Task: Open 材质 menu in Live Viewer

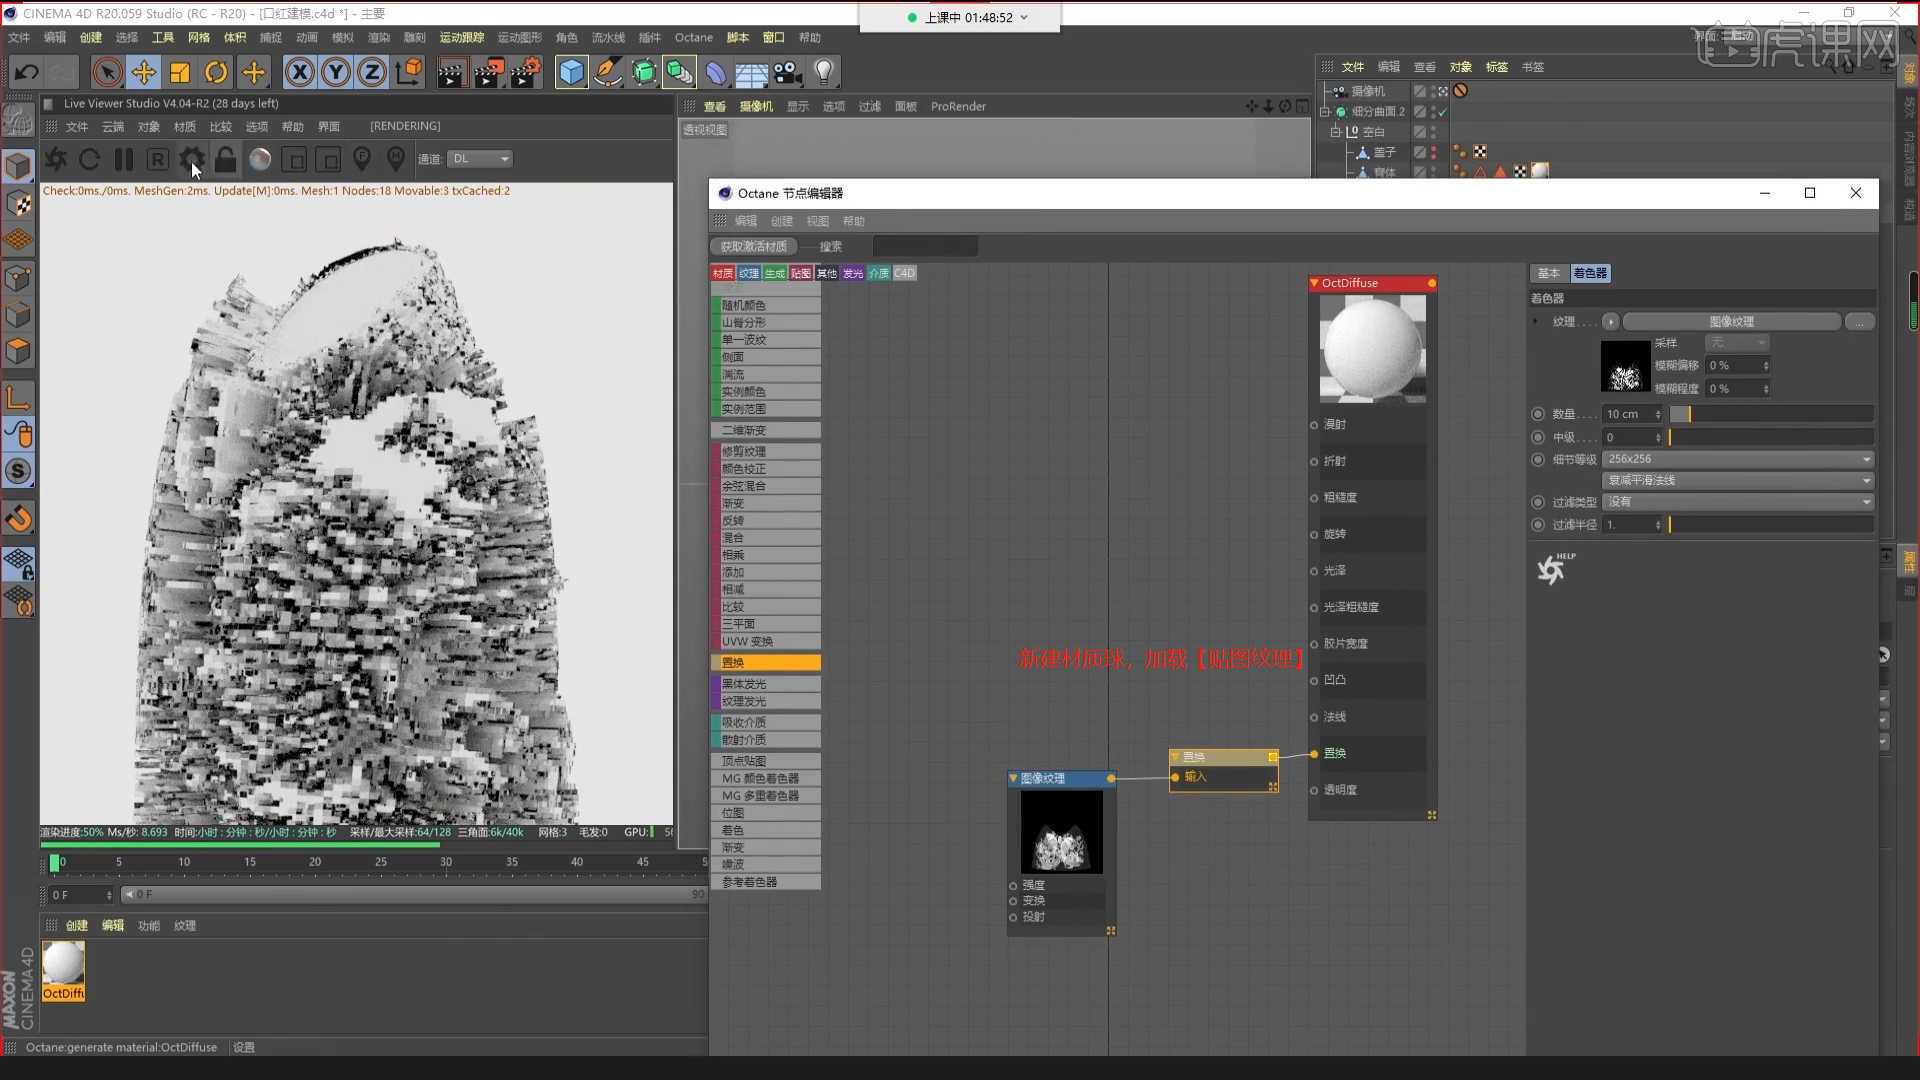Action: pyautogui.click(x=185, y=127)
